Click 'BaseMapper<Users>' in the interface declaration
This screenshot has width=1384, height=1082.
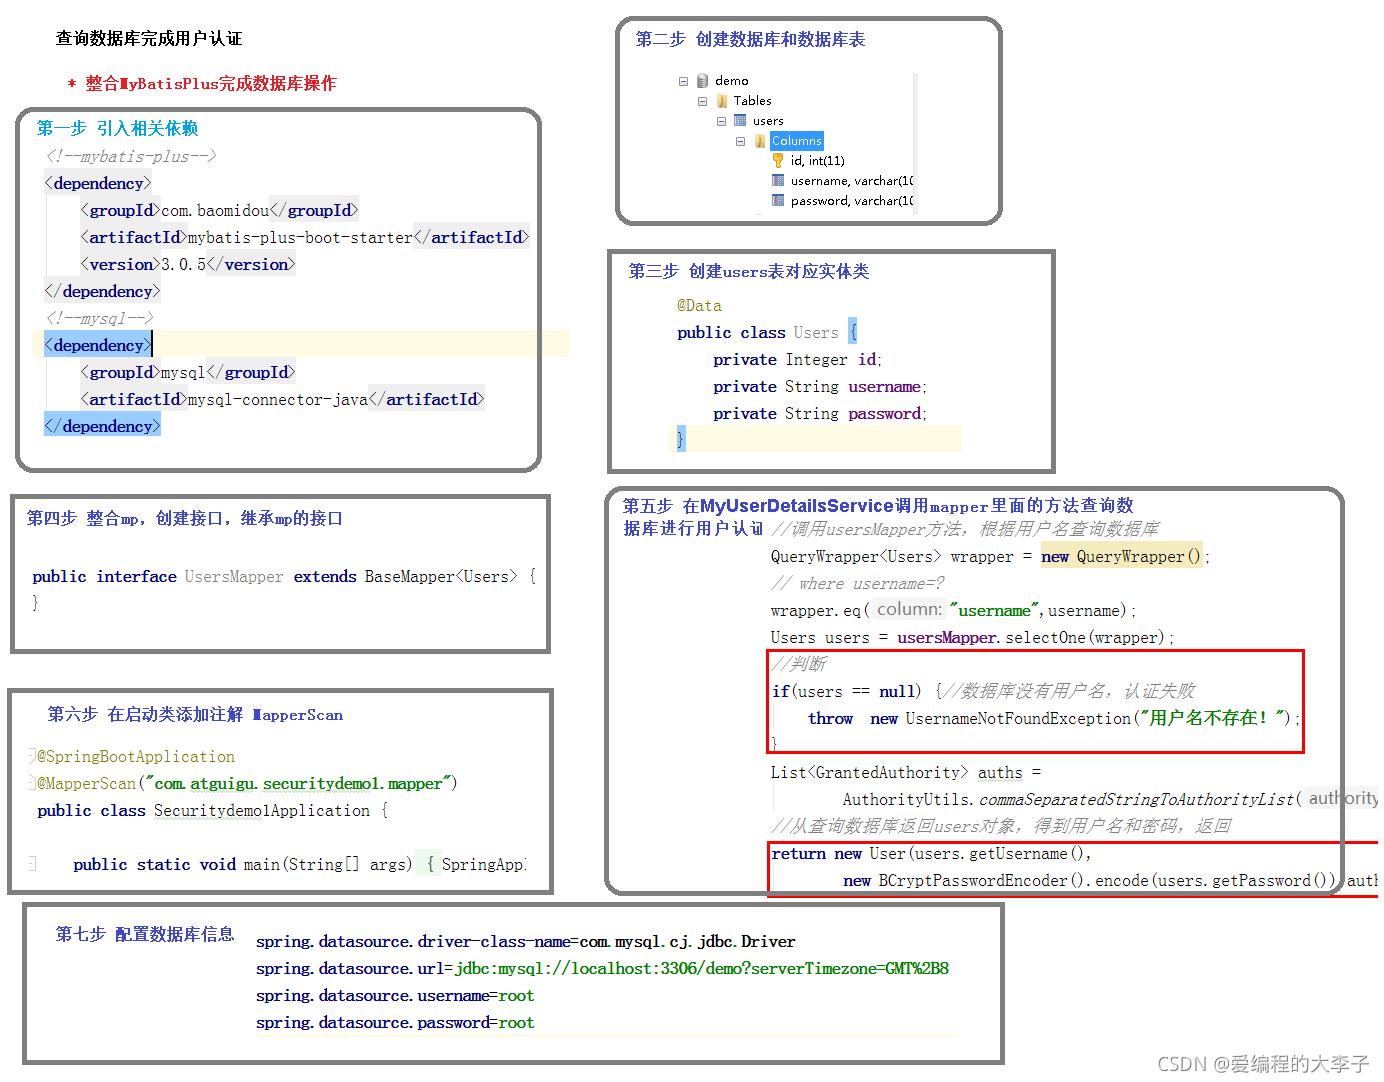click(x=441, y=577)
